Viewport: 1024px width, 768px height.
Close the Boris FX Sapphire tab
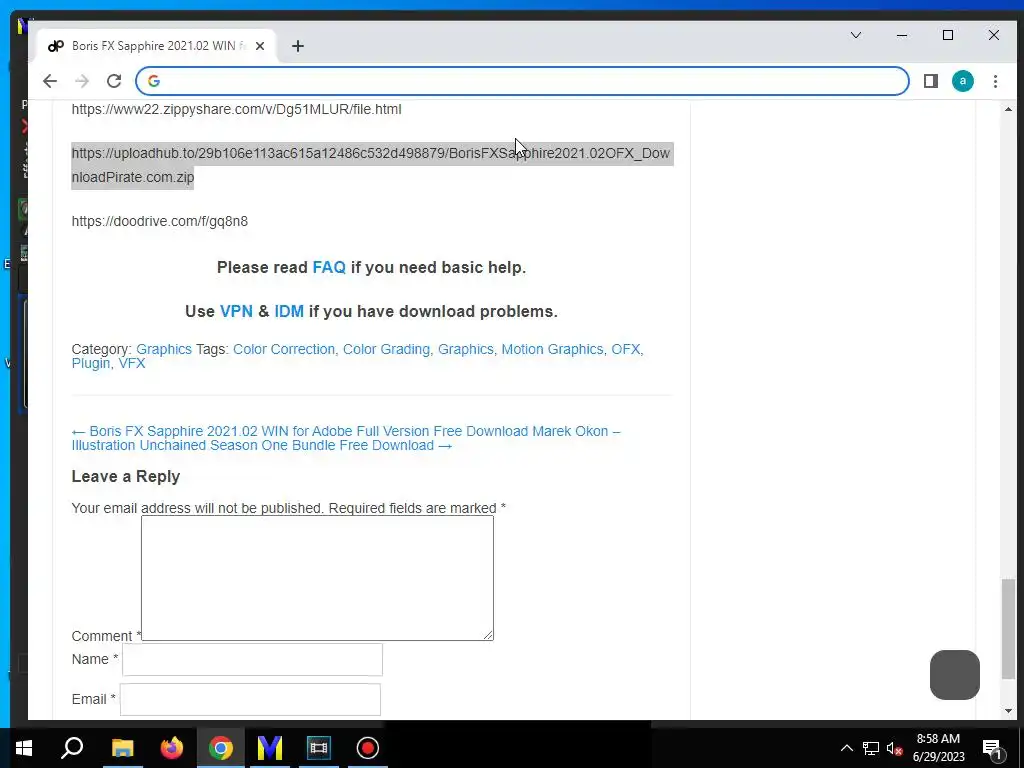tap(260, 46)
